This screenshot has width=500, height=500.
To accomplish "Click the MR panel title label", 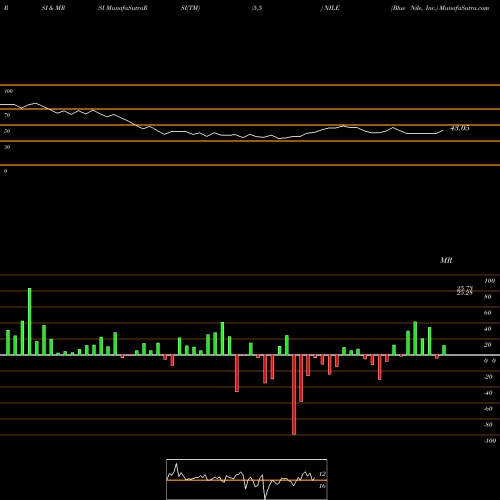I will (x=446, y=260).
